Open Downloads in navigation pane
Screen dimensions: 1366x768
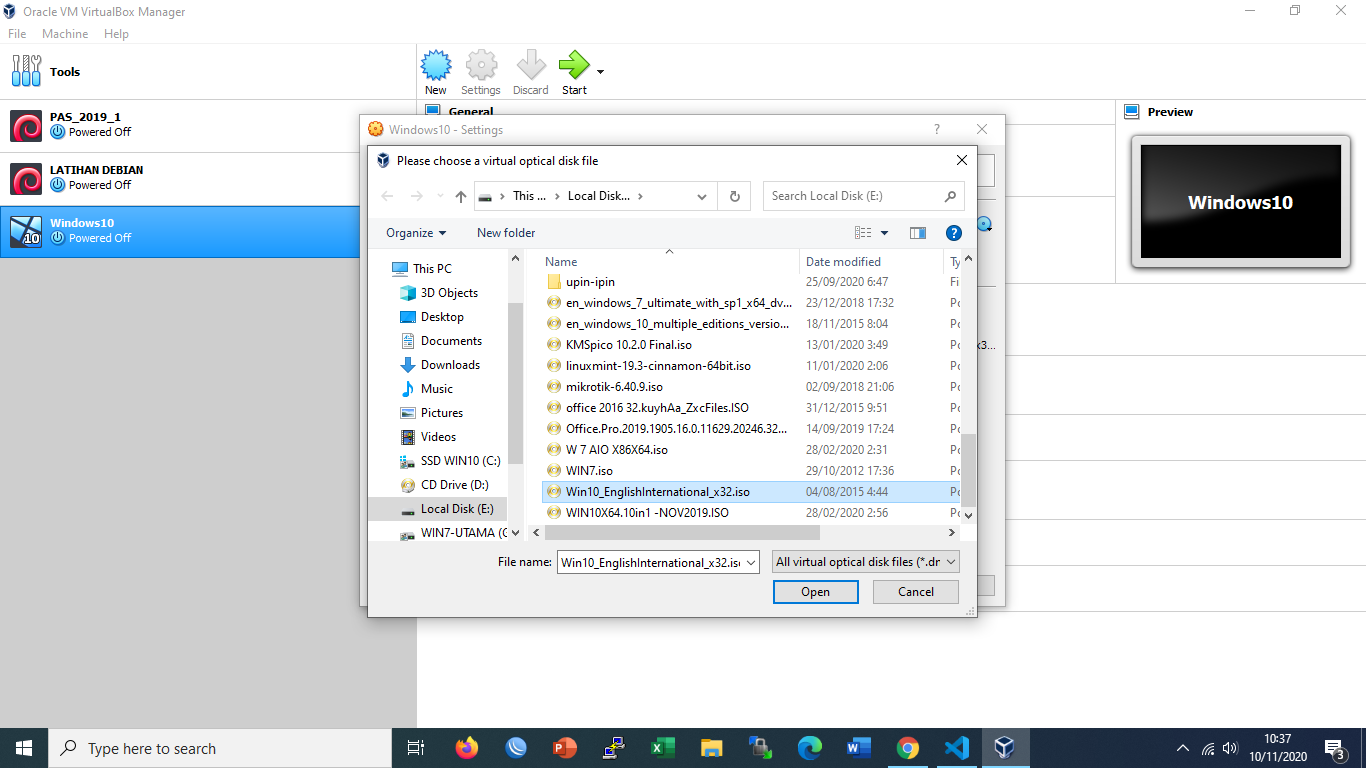coord(439,365)
